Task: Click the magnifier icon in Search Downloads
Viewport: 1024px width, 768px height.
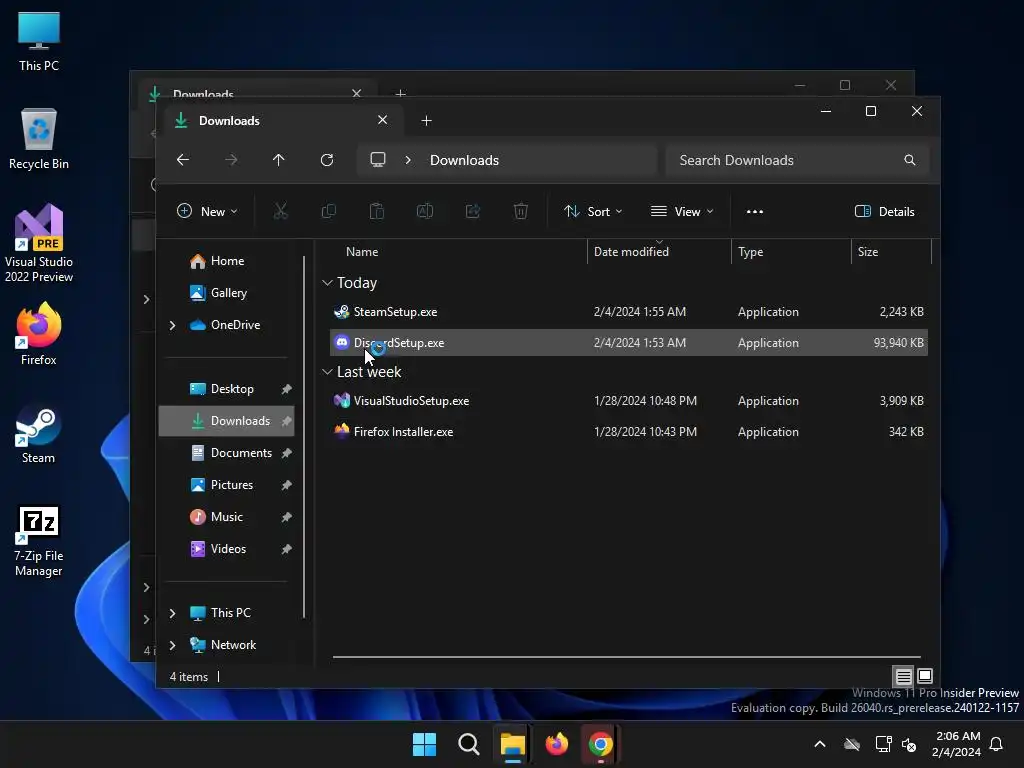Action: 910,160
